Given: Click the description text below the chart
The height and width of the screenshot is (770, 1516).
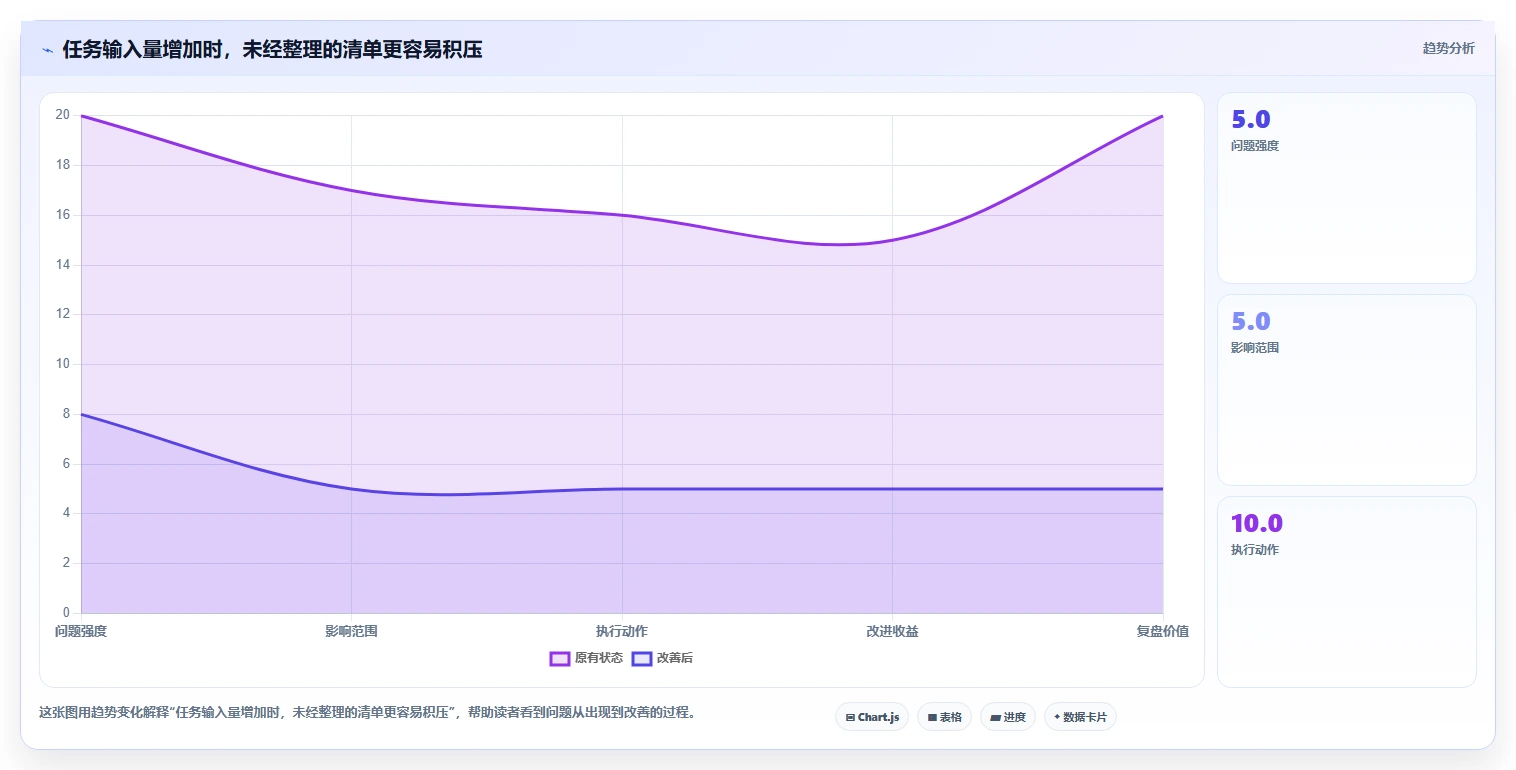Looking at the screenshot, I should click(x=367, y=713).
